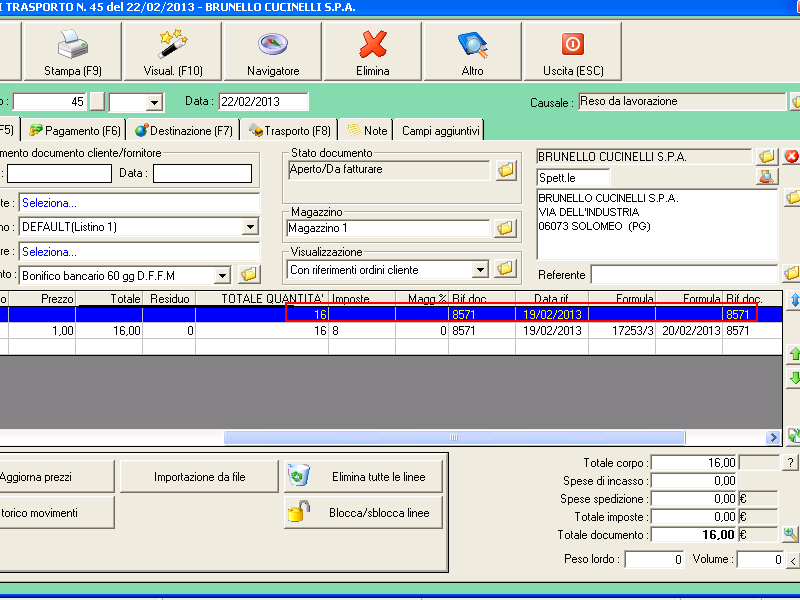Click the Data rif column header
The height and width of the screenshot is (600, 800).
pyautogui.click(x=552, y=298)
